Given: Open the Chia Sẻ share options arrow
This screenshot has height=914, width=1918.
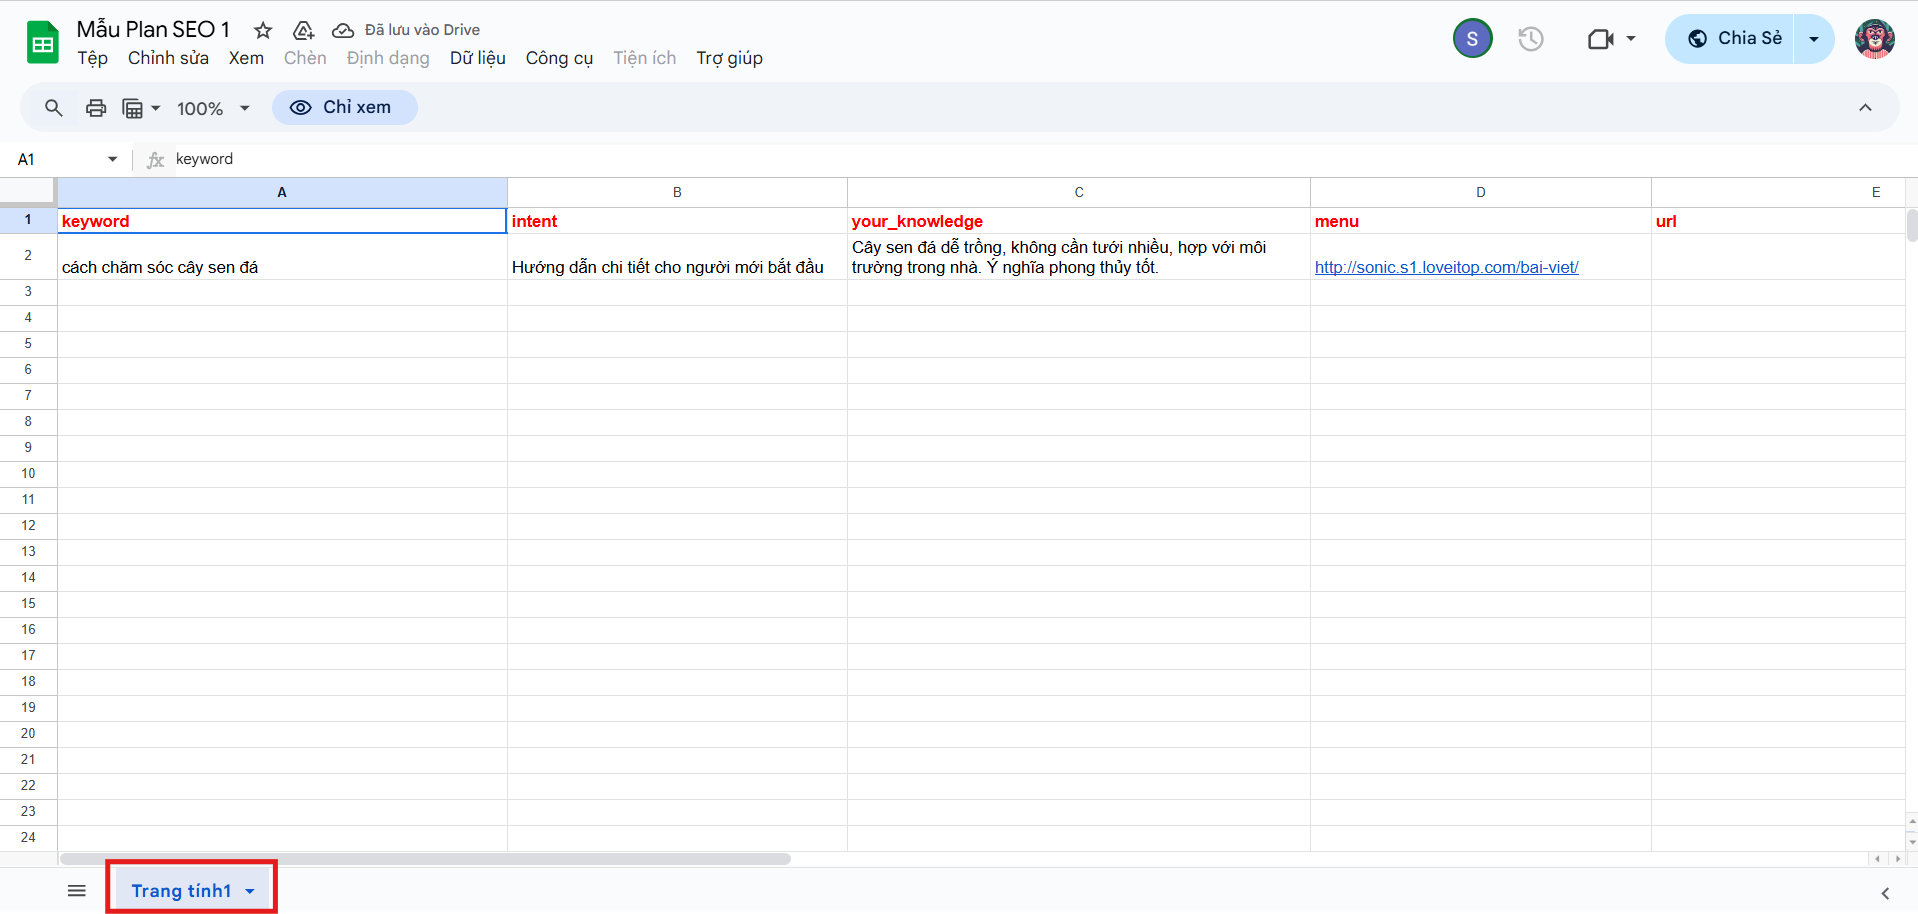Looking at the screenshot, I should pos(1814,39).
